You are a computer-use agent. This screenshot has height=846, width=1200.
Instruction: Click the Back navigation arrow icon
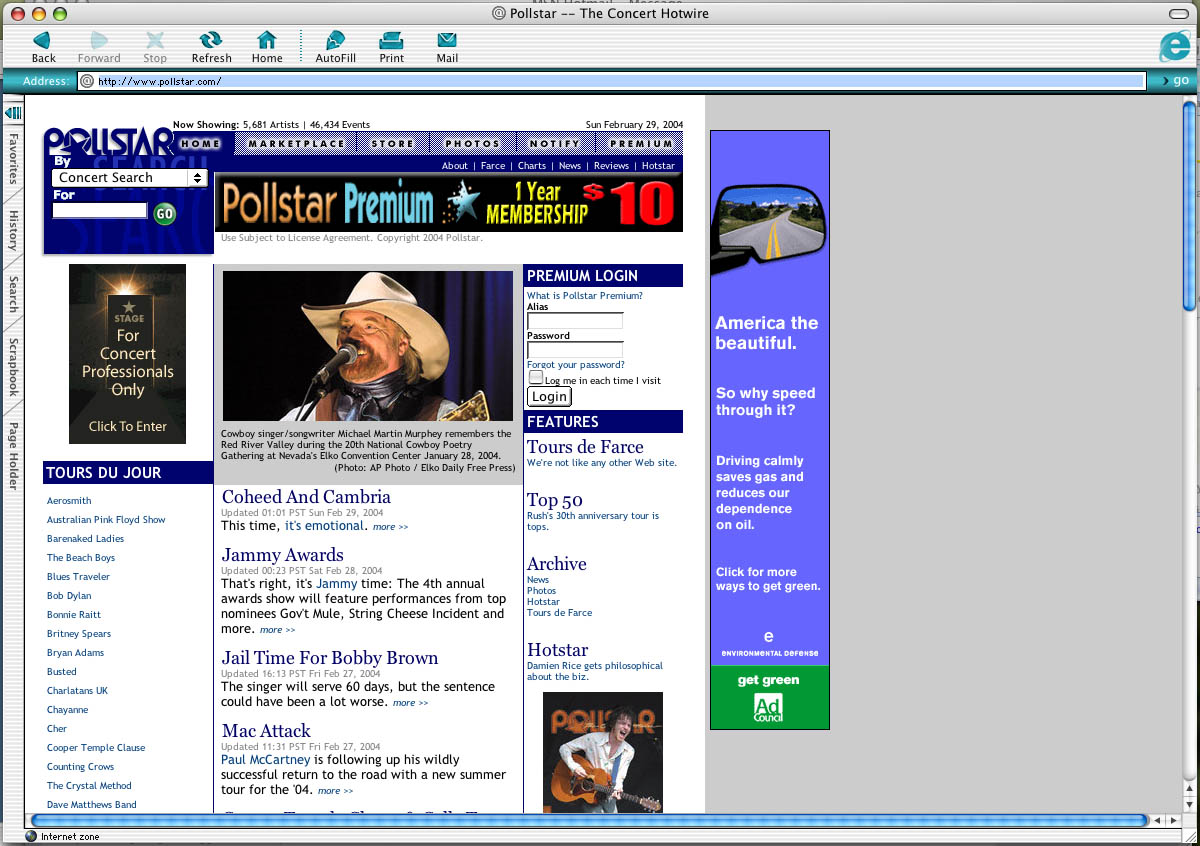click(43, 40)
